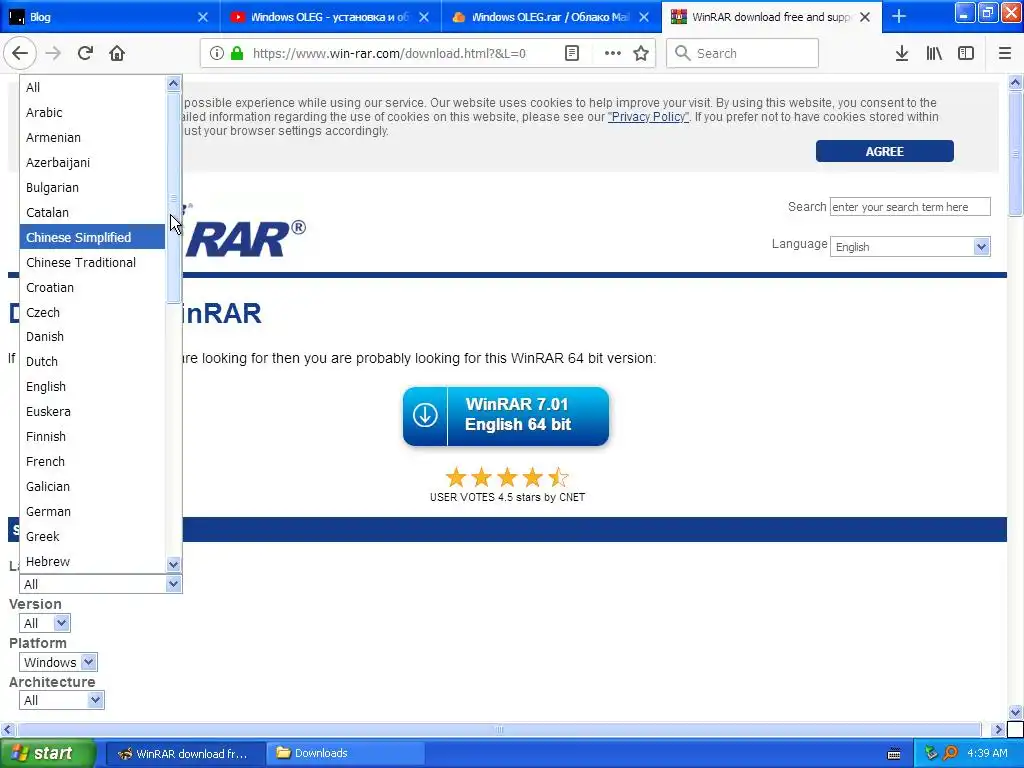Collapse the language filter combo box
The image size is (1024, 768).
point(101,584)
